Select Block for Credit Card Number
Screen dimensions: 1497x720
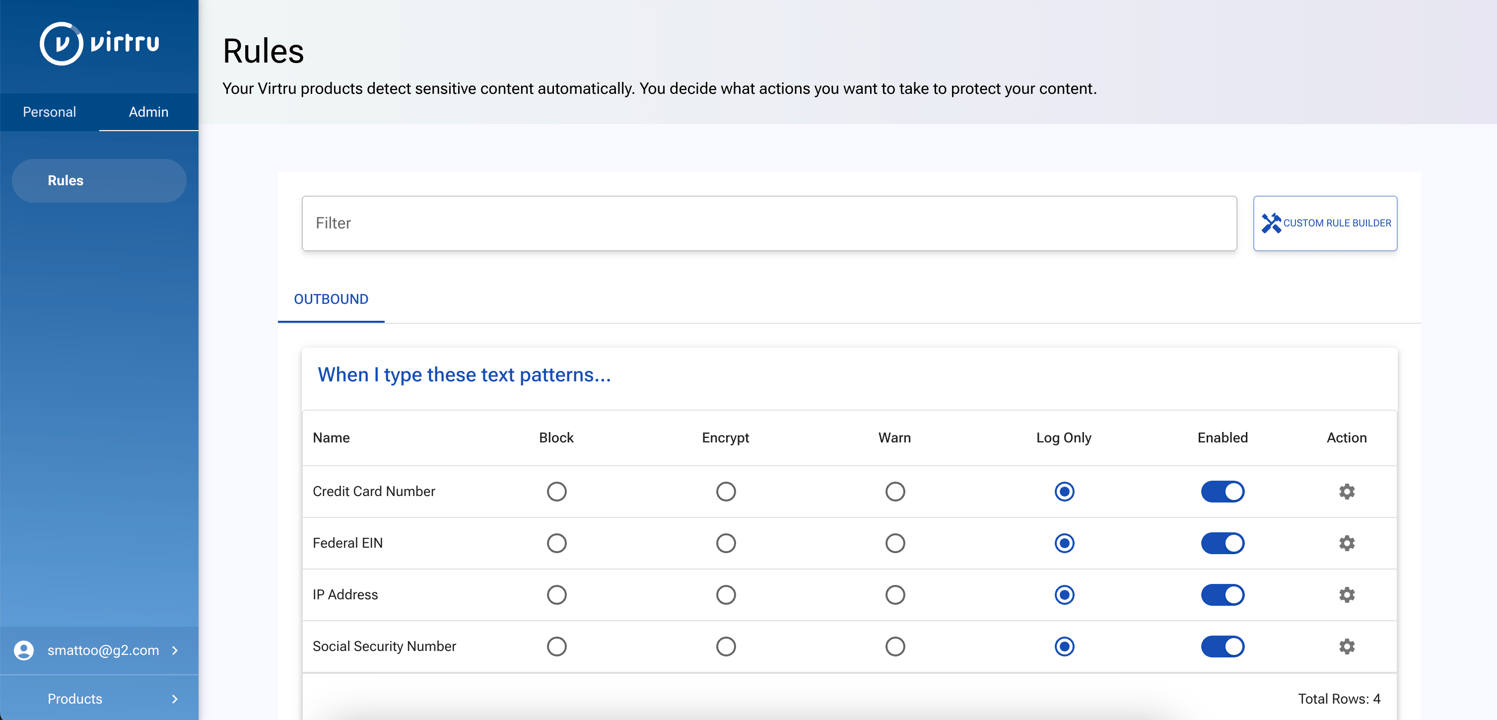557,492
